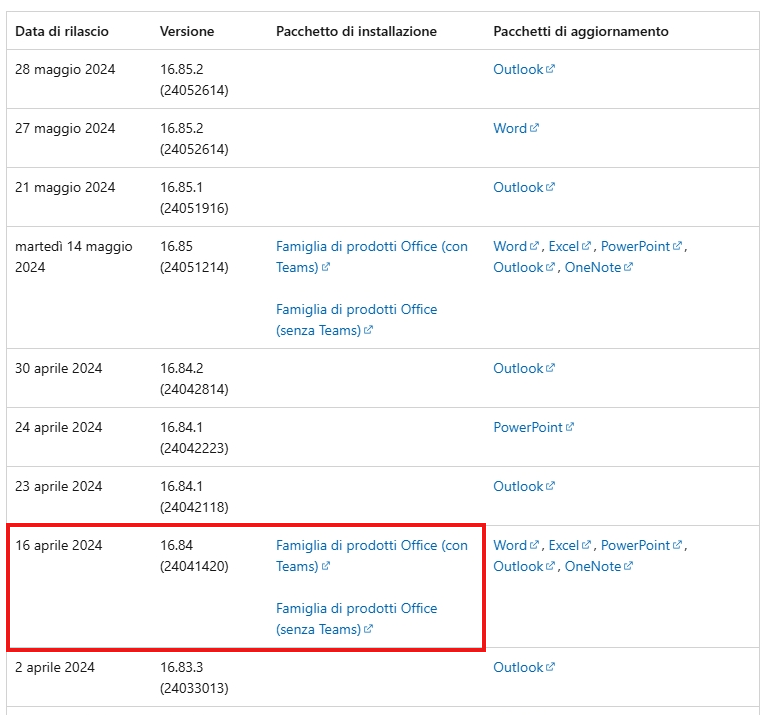This screenshot has height=715, width=771.
Task: Open Outlook update link for 28 maggio 2024
Action: pos(524,69)
